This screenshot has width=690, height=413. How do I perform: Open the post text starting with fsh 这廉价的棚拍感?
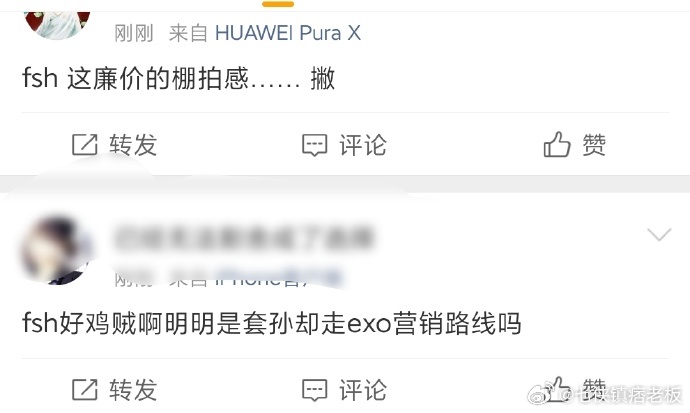tap(179, 79)
